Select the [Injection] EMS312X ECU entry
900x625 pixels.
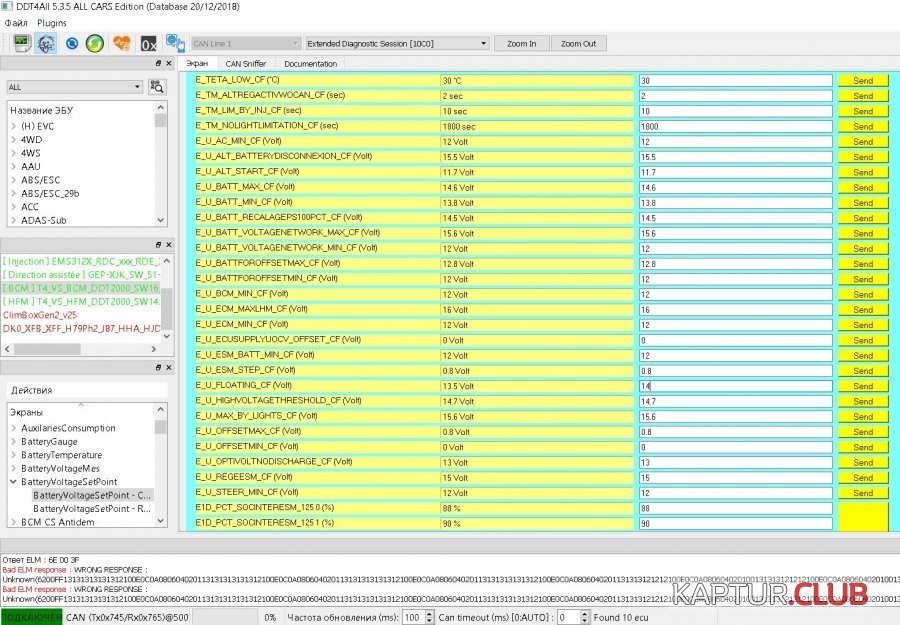click(81, 261)
